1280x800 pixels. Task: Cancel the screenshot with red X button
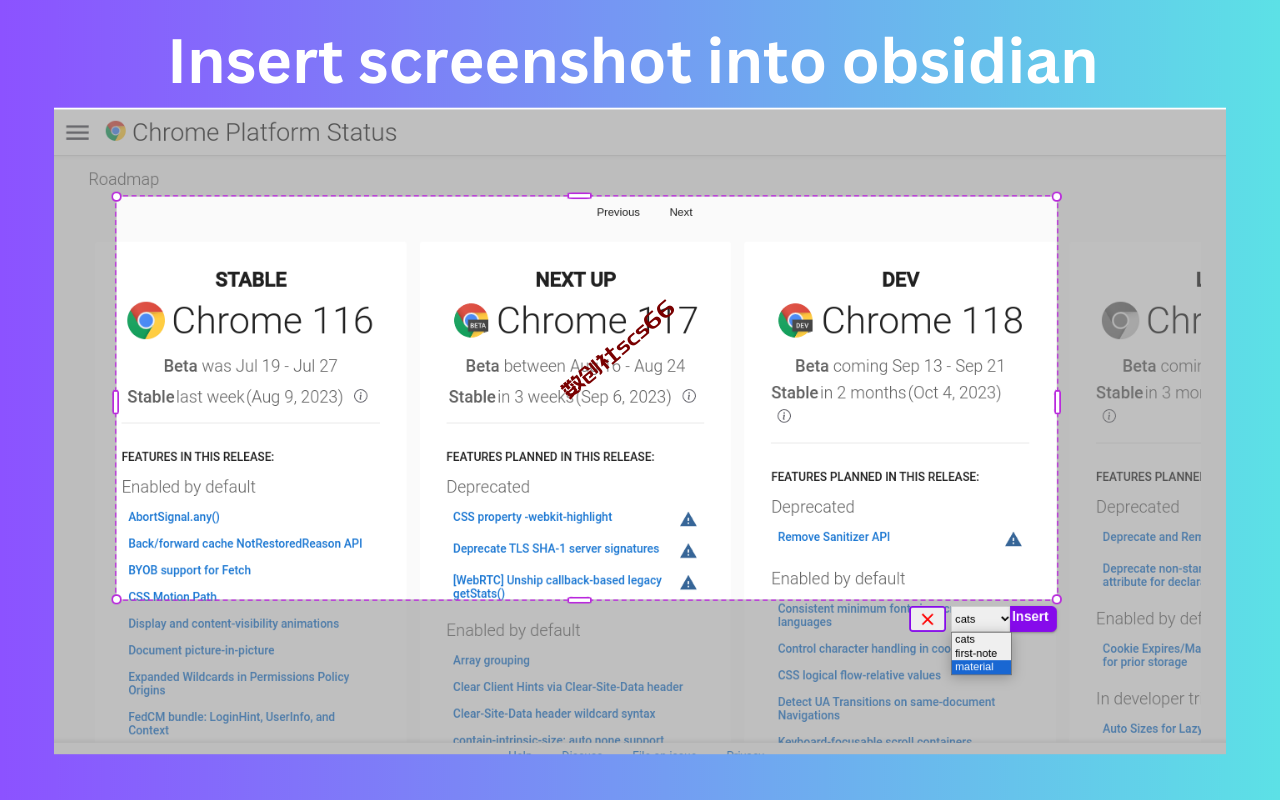(927, 619)
